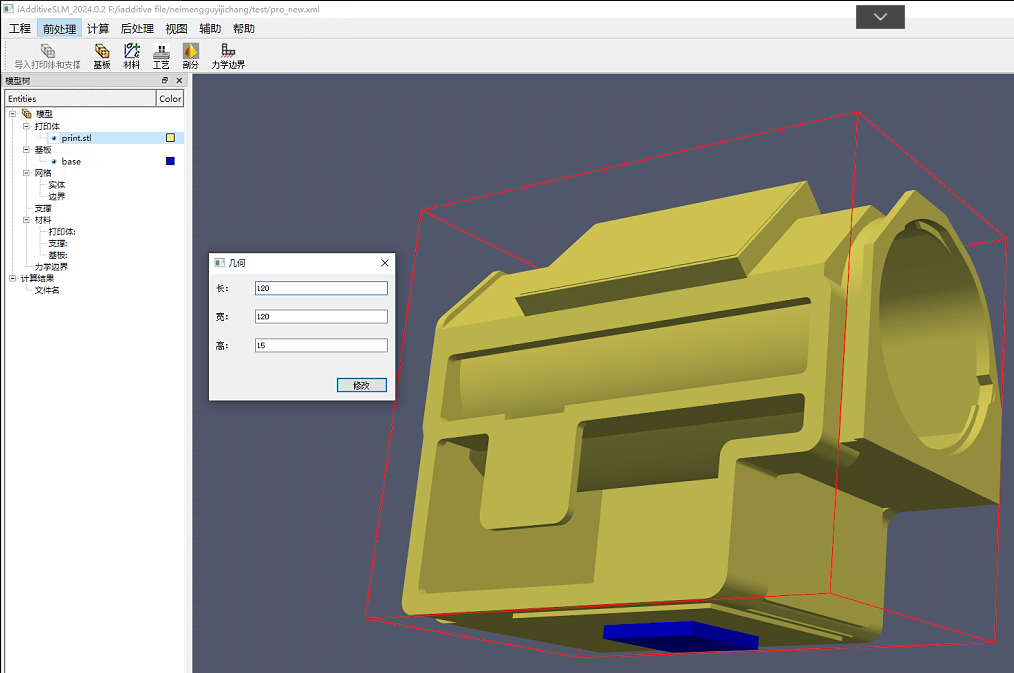Click the 导入打印体和支撑 import icon

47,56
